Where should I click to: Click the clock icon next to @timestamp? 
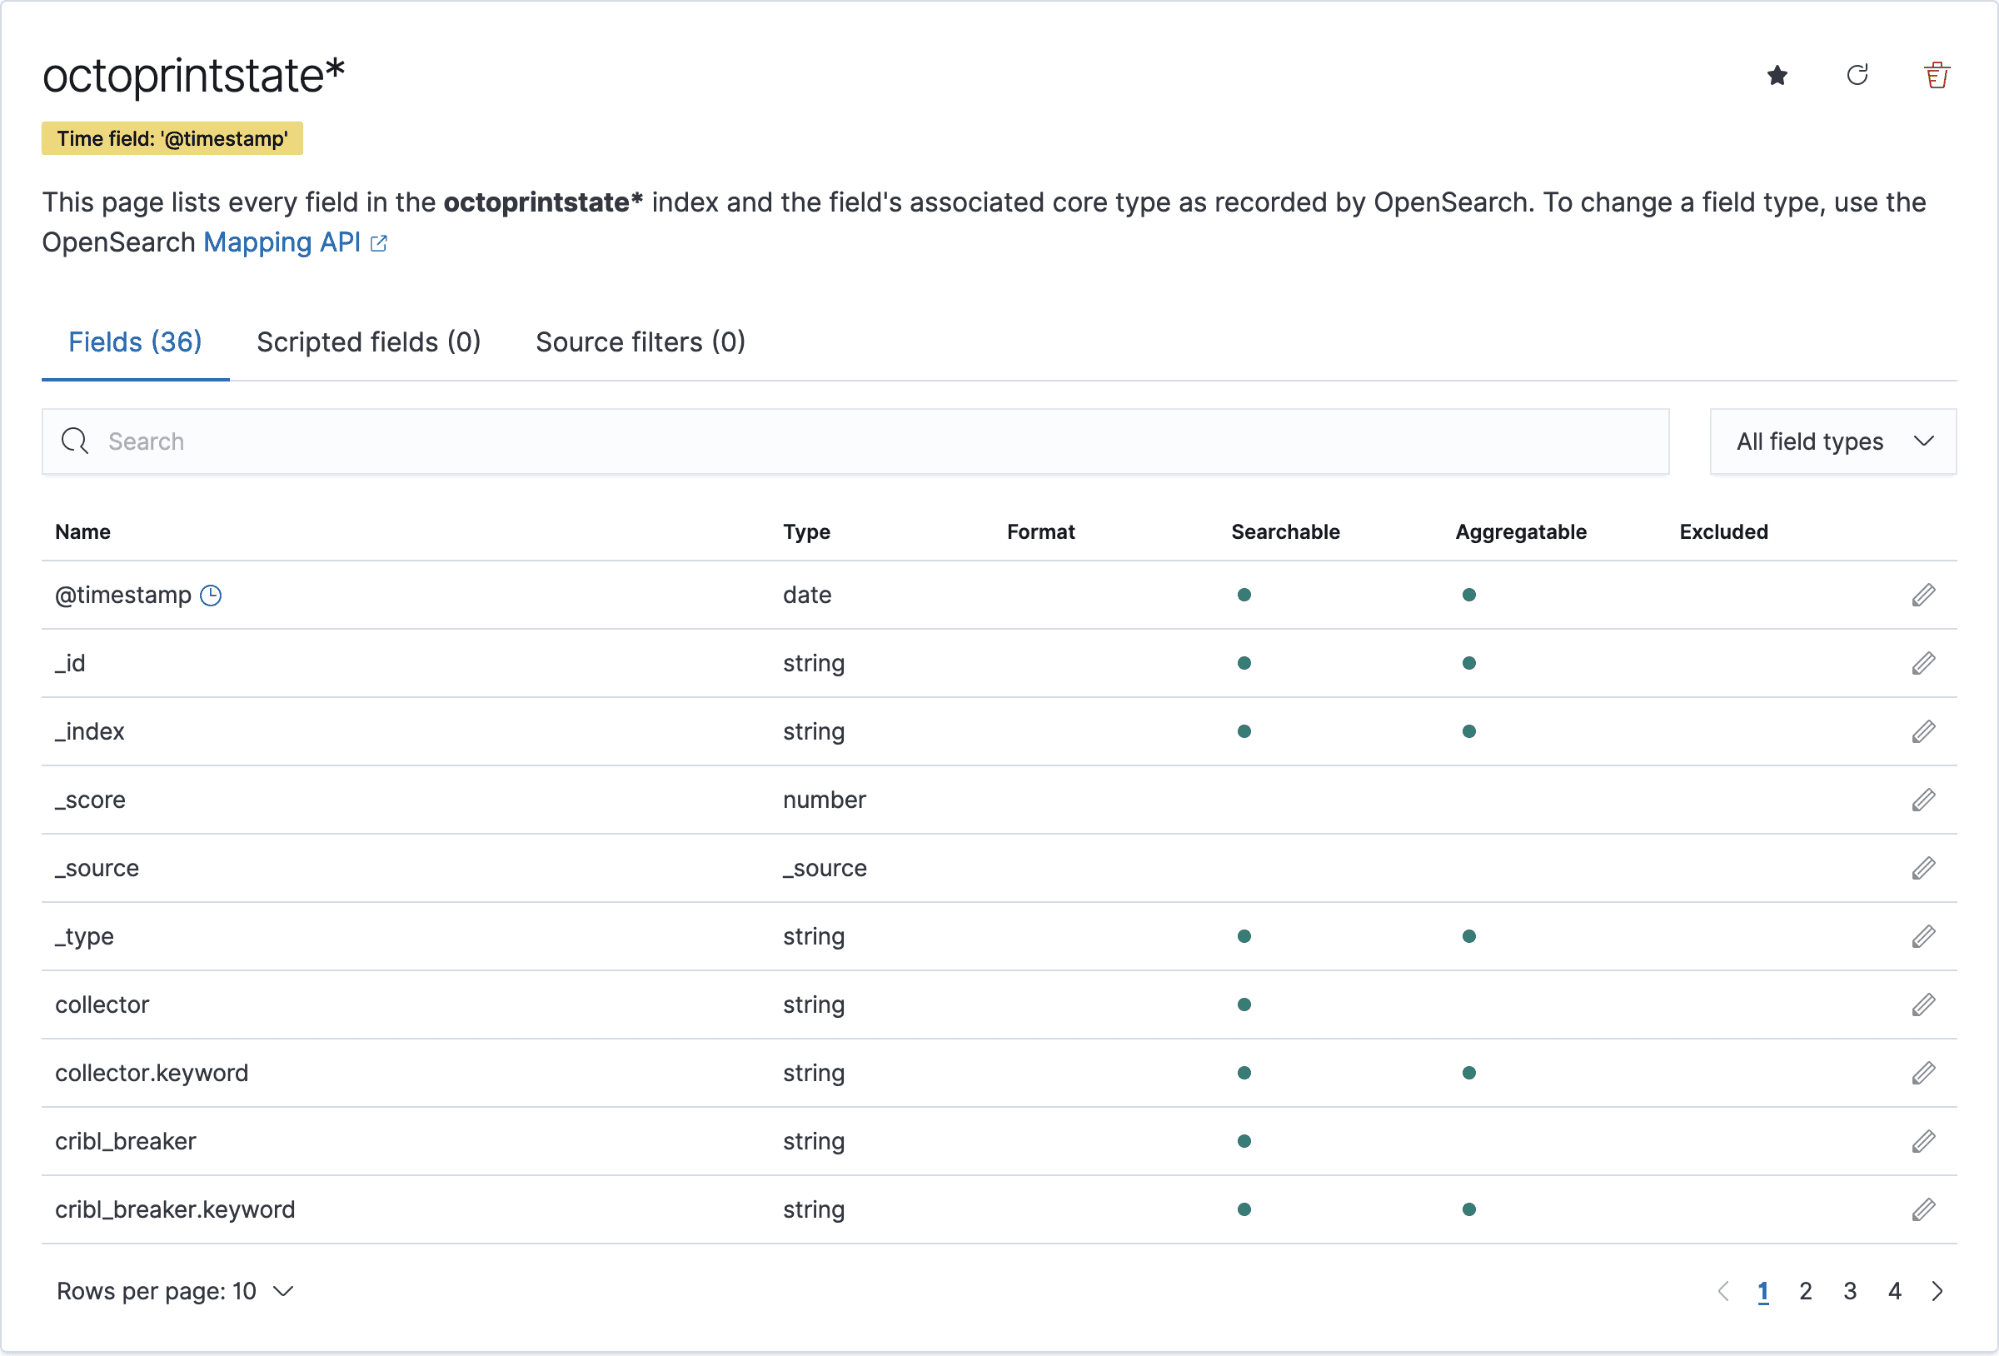[211, 596]
